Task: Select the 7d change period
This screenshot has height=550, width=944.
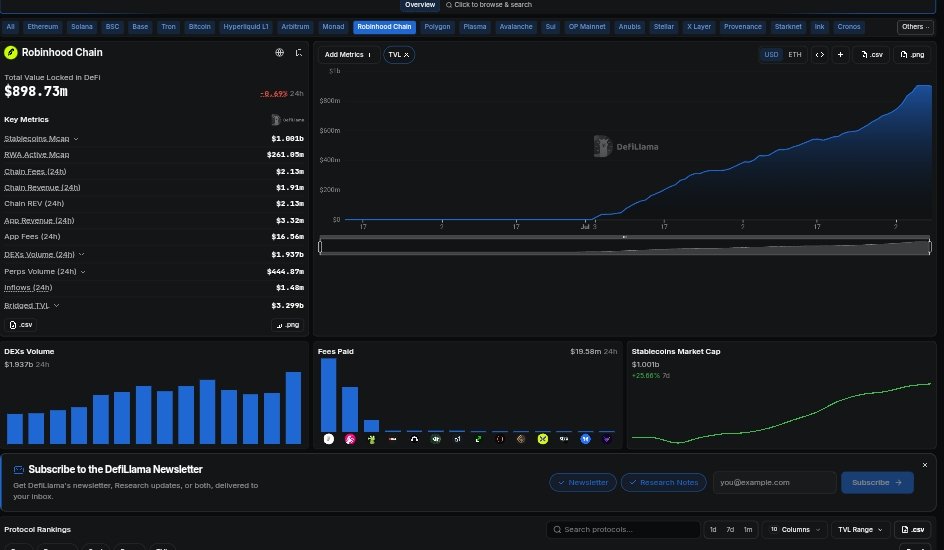Action: 730,530
